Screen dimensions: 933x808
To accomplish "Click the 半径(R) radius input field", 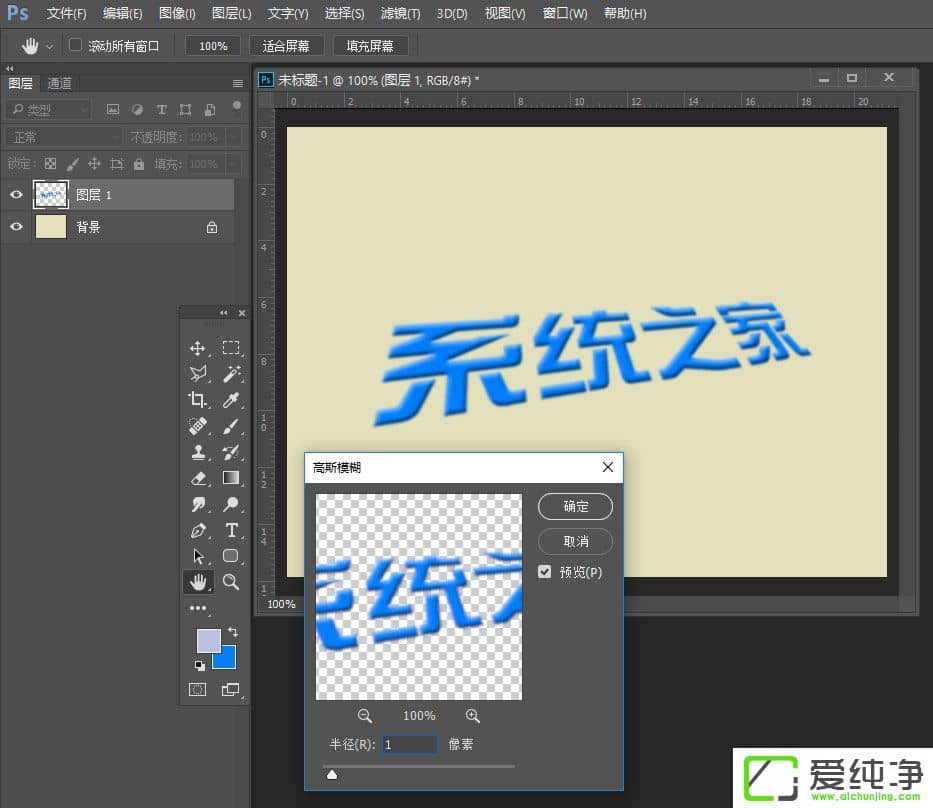I will tap(410, 744).
